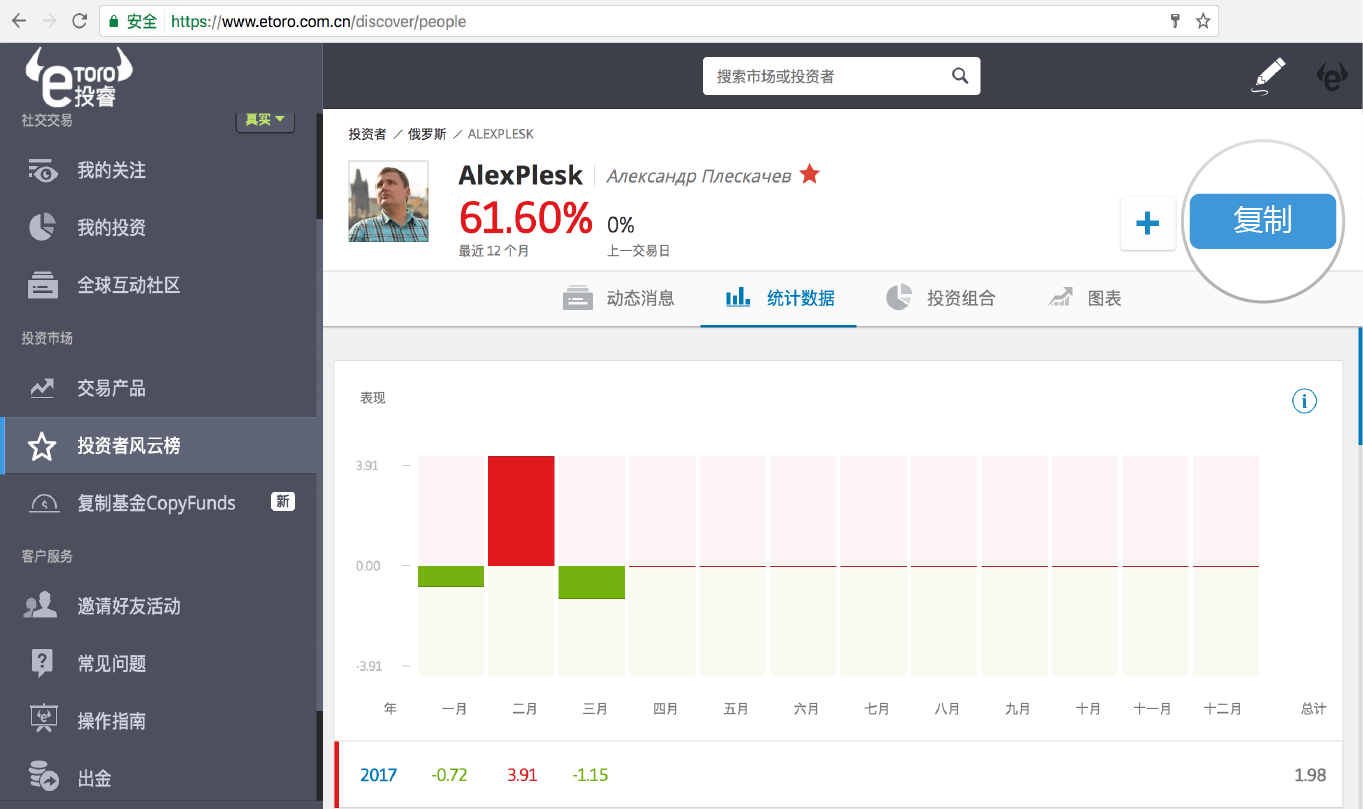Click the -0.72 January value
The image size is (1363, 809).
(449, 775)
